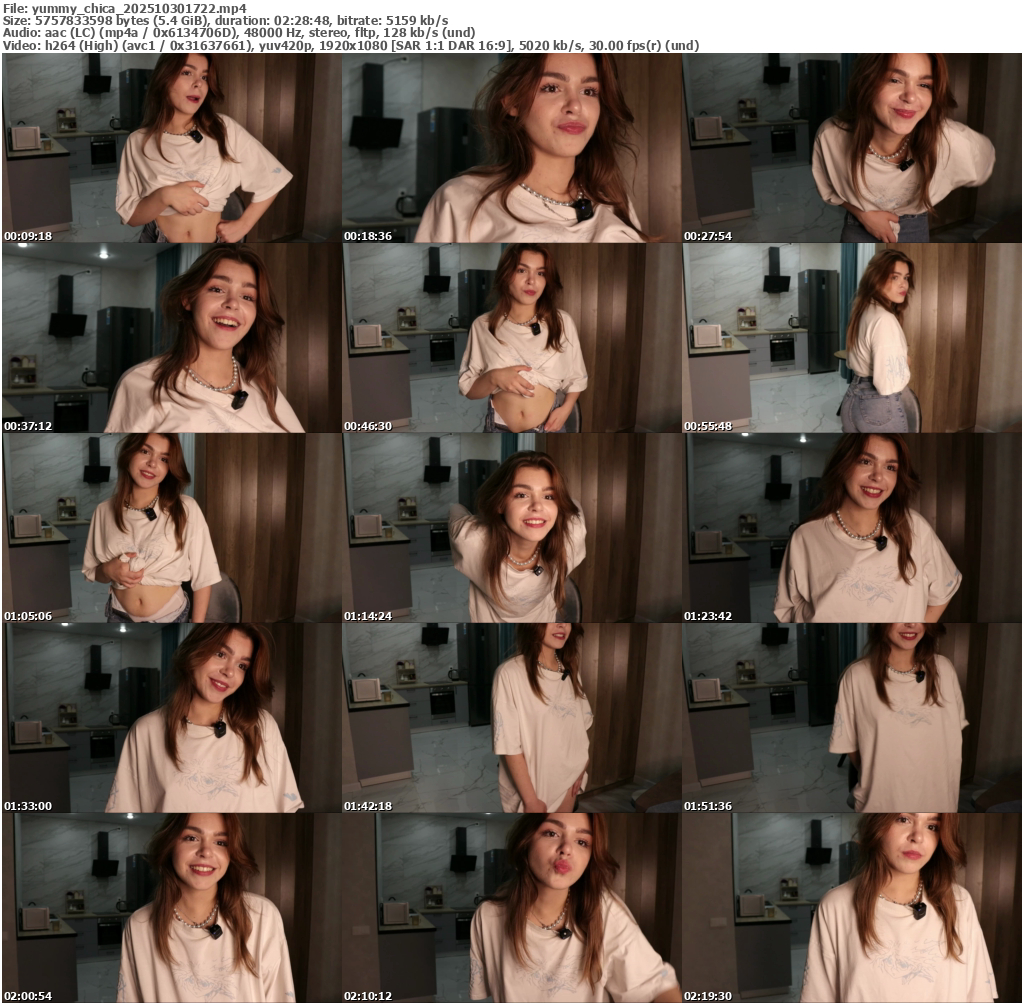1024x1003 pixels.
Task: Click the final 02:19:30 thumbnail
Action: pyautogui.click(x=851, y=908)
